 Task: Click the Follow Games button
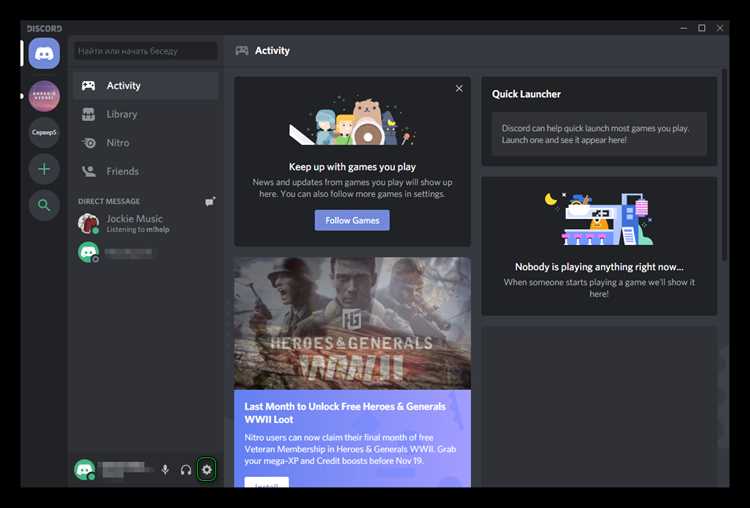[x=352, y=220]
